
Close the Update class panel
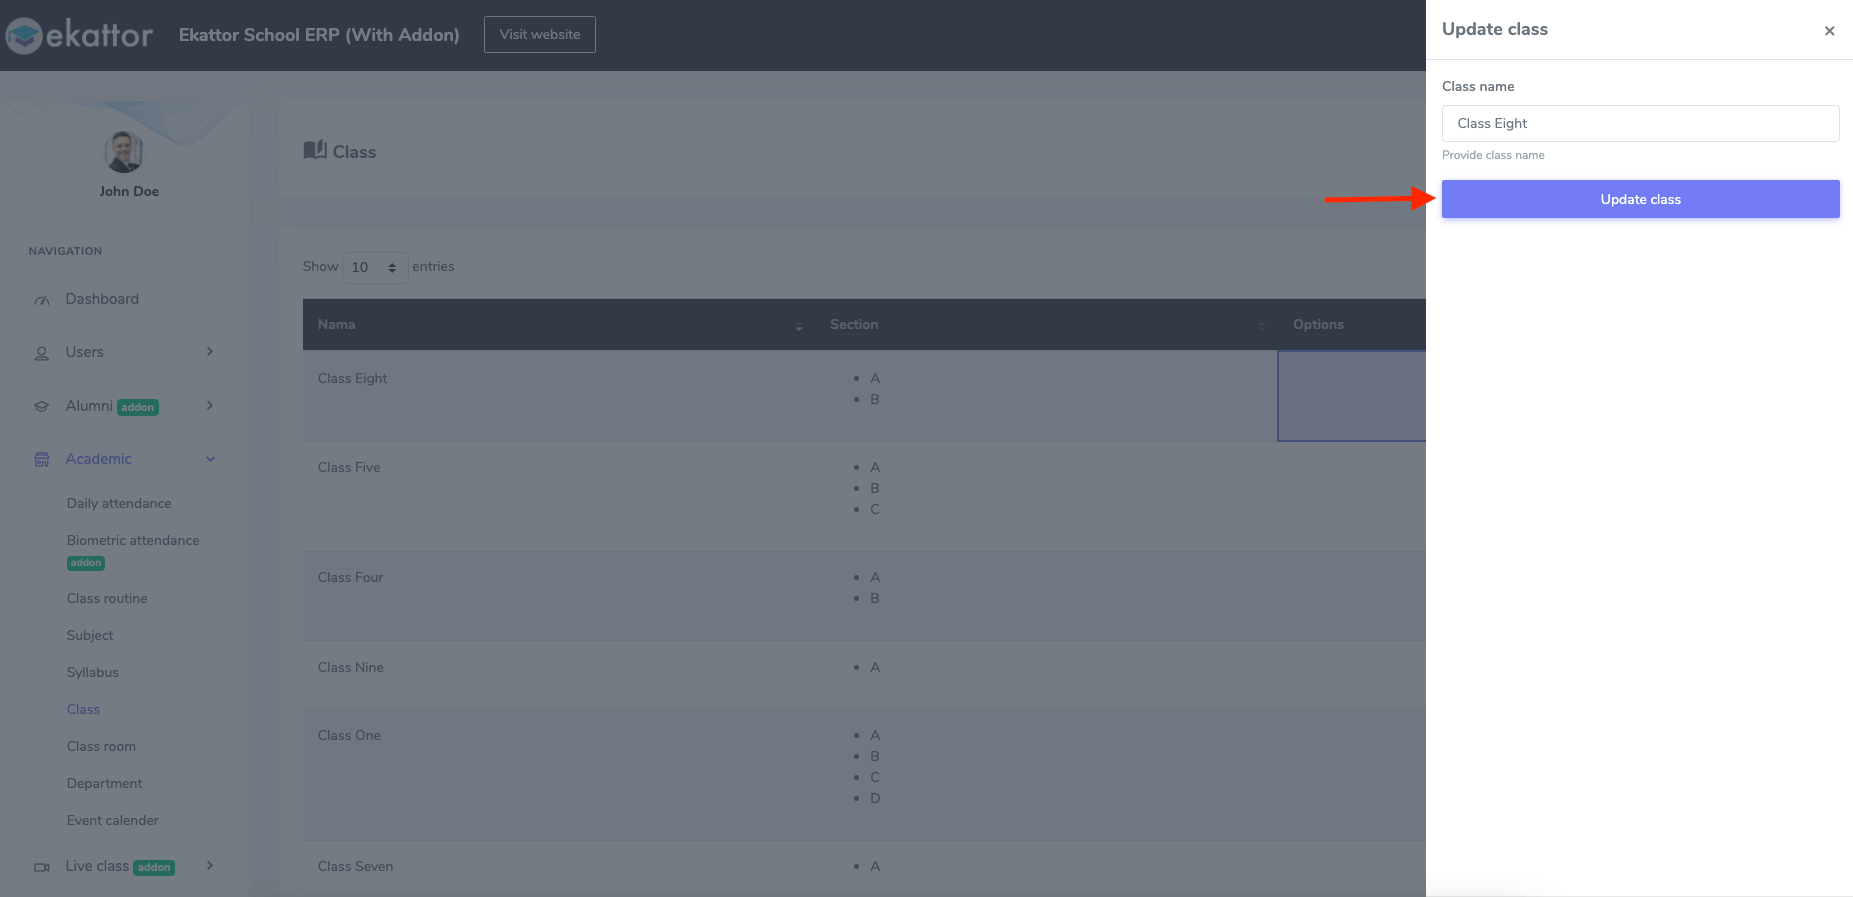[1829, 31]
